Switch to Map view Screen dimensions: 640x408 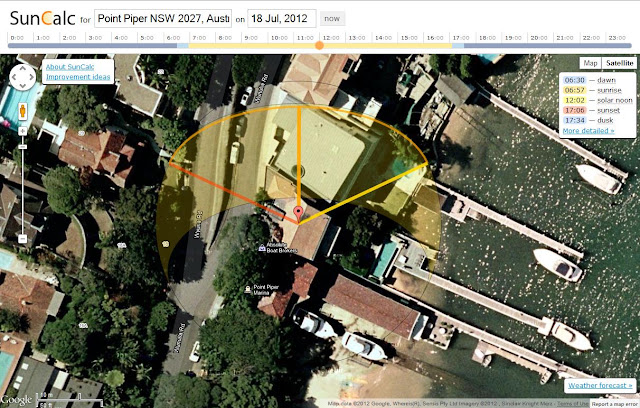click(591, 63)
